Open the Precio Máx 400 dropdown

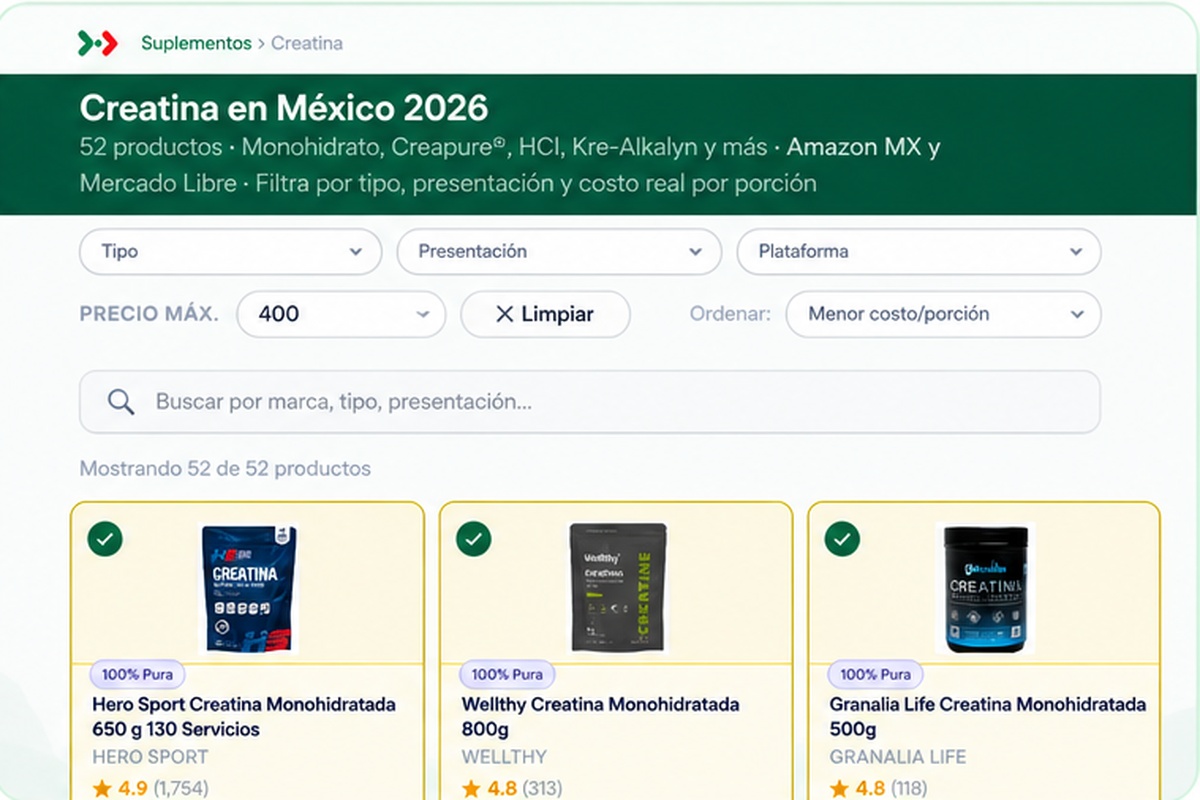coord(341,314)
